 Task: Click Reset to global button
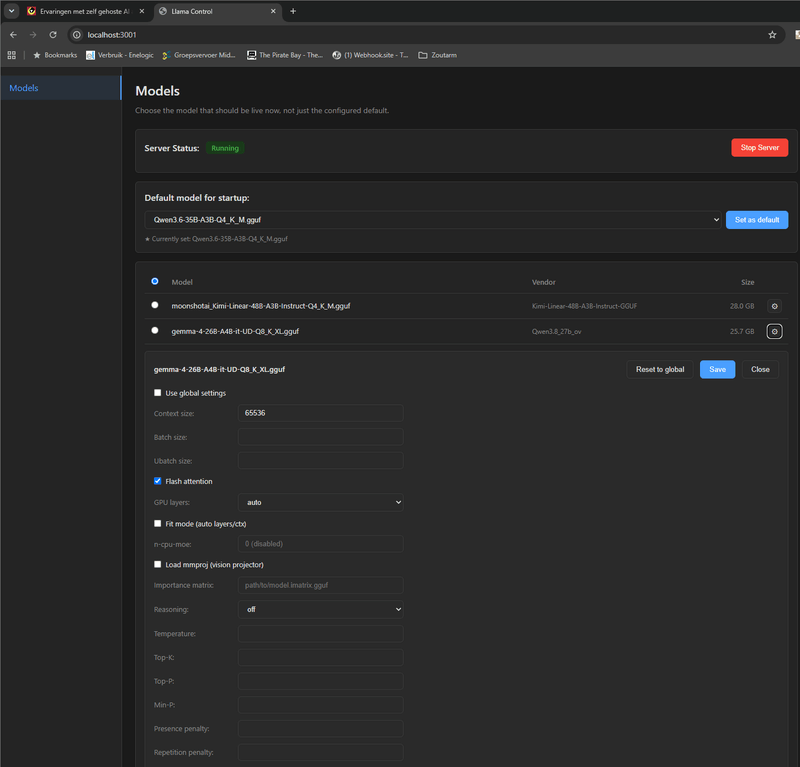tap(660, 369)
